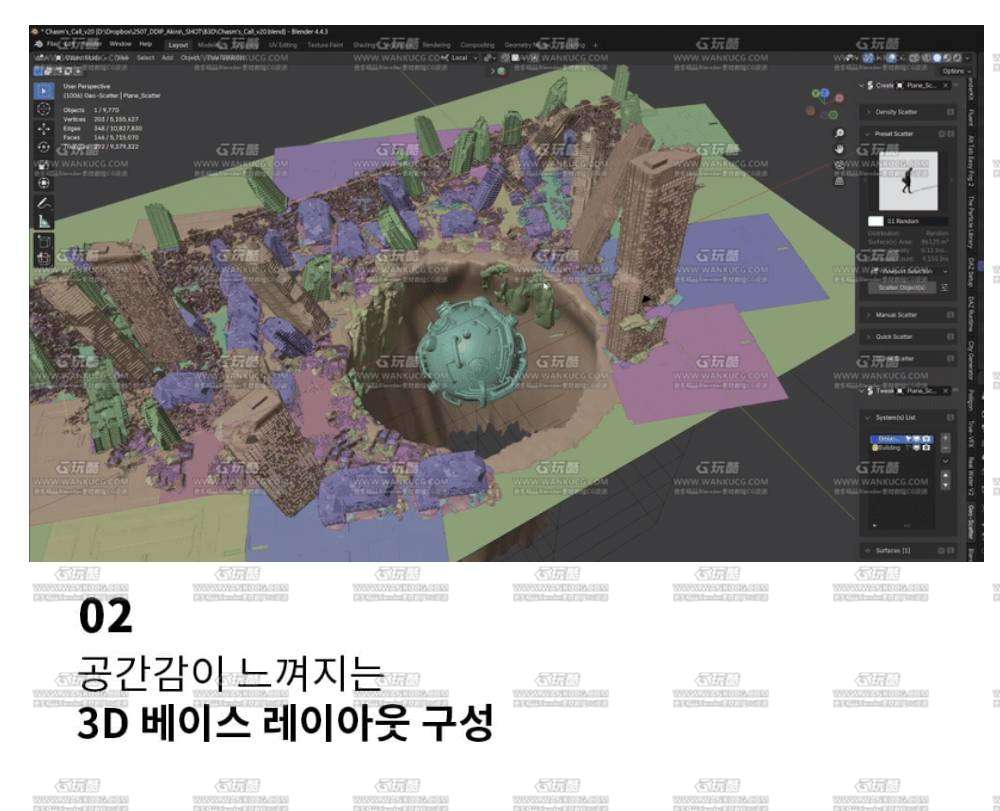Click the orientation navigation gizmo
The image size is (1000, 811).
(826, 100)
